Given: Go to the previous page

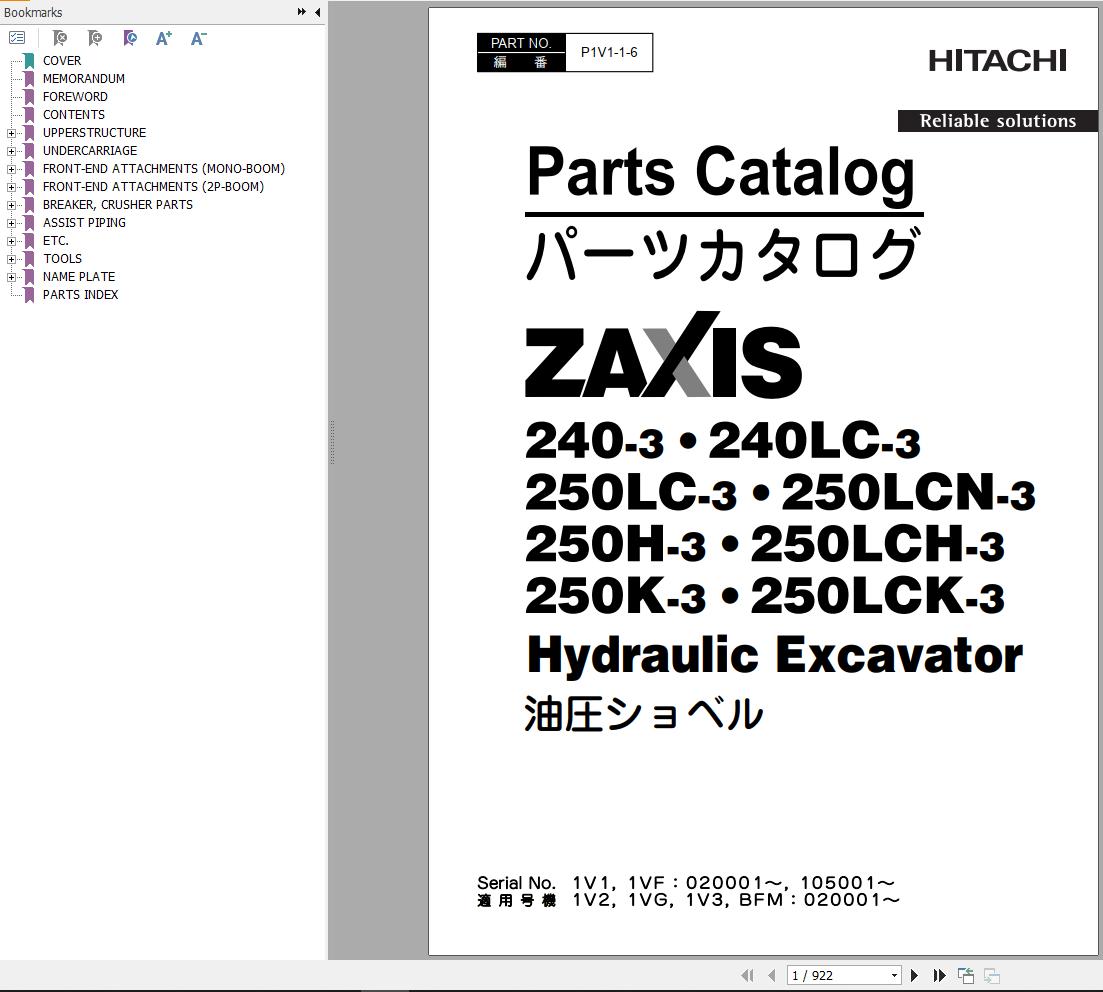Looking at the screenshot, I should [772, 975].
